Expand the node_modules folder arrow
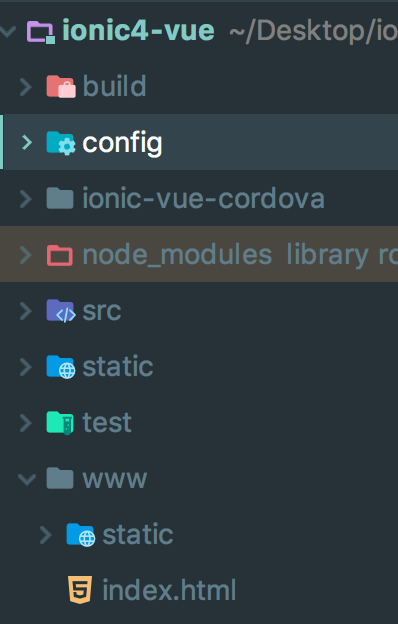This screenshot has width=398, height=624. pyautogui.click(x=26, y=255)
